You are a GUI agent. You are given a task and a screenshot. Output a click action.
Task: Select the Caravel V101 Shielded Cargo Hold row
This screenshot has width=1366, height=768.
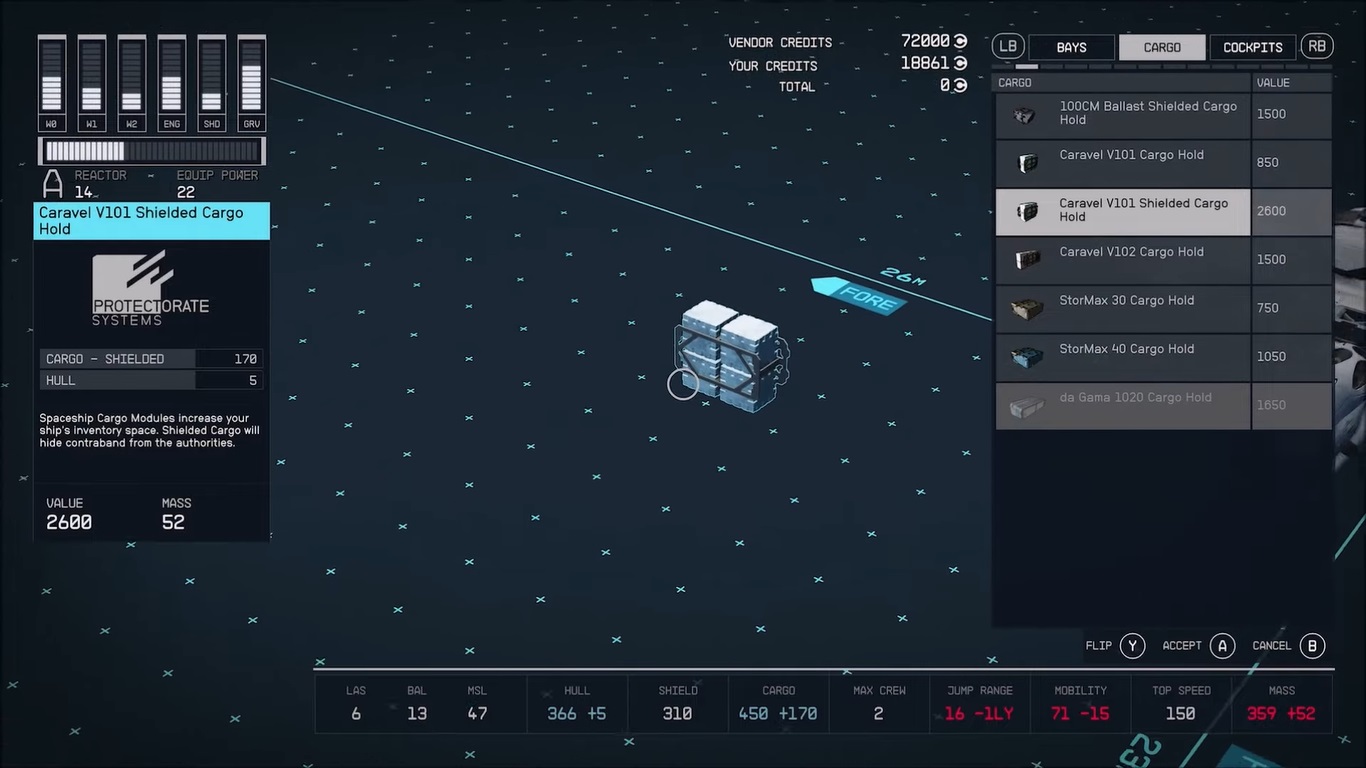coord(1163,212)
